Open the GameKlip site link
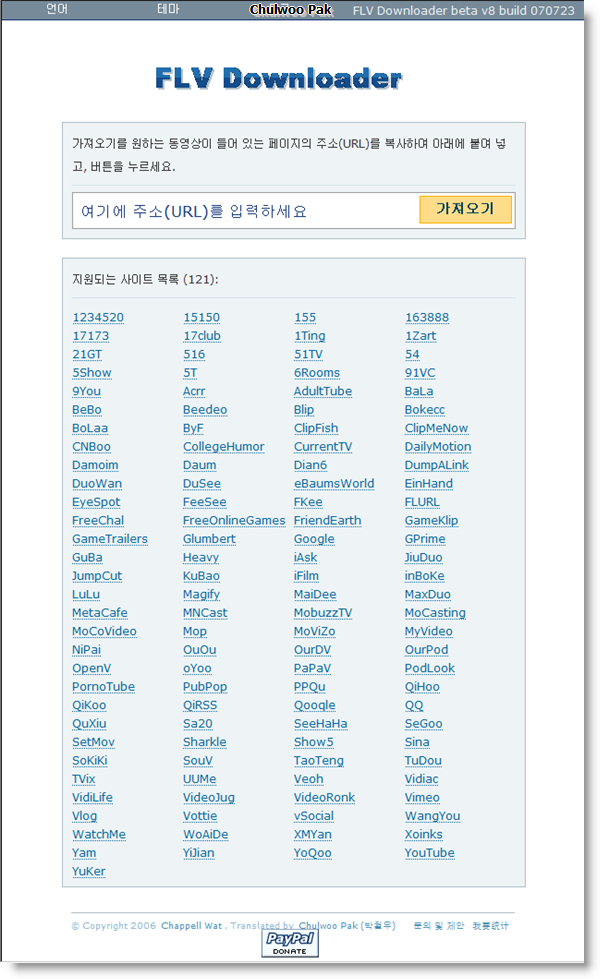Image resolution: width=600 pixels, height=979 pixels. (x=431, y=520)
